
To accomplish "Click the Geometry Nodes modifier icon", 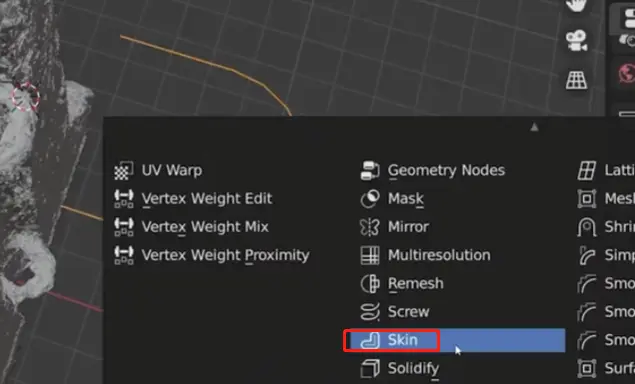I will pos(370,171).
